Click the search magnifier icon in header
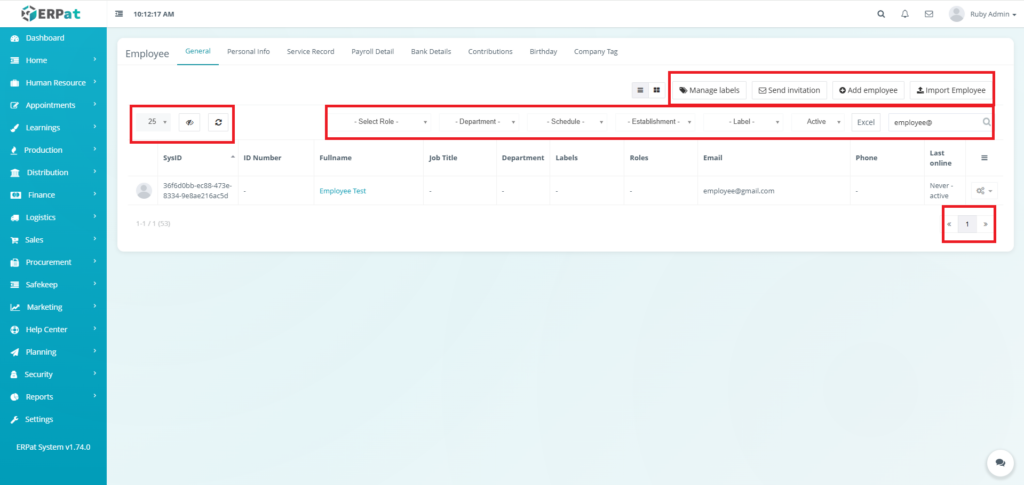 [880, 15]
